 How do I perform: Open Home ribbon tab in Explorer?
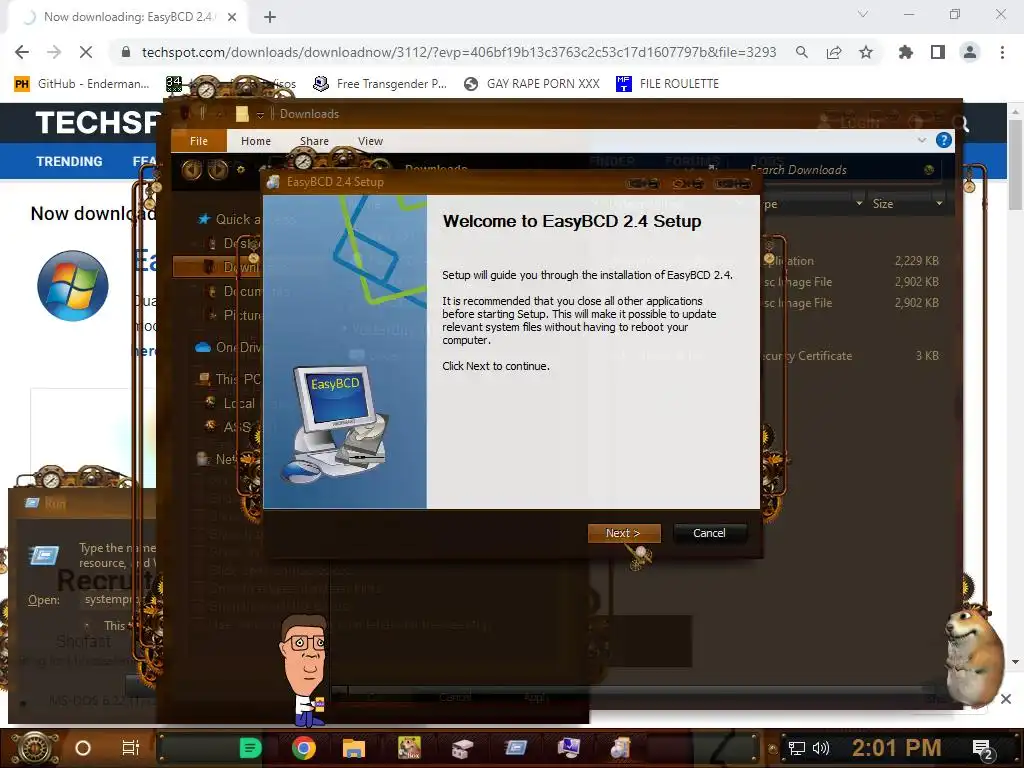(x=255, y=141)
